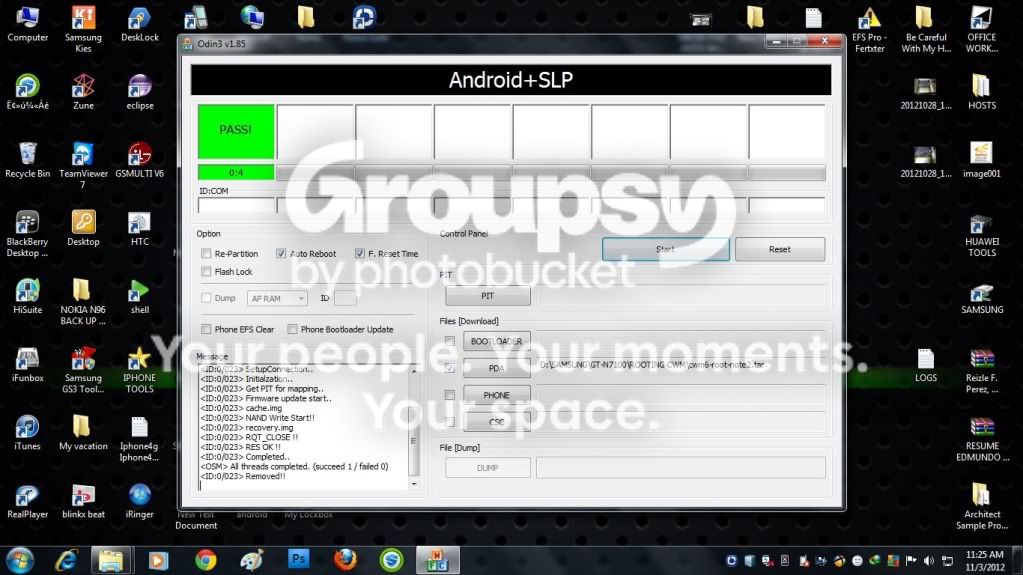Open GSMULTI V6 shortcut

[x=140, y=160]
